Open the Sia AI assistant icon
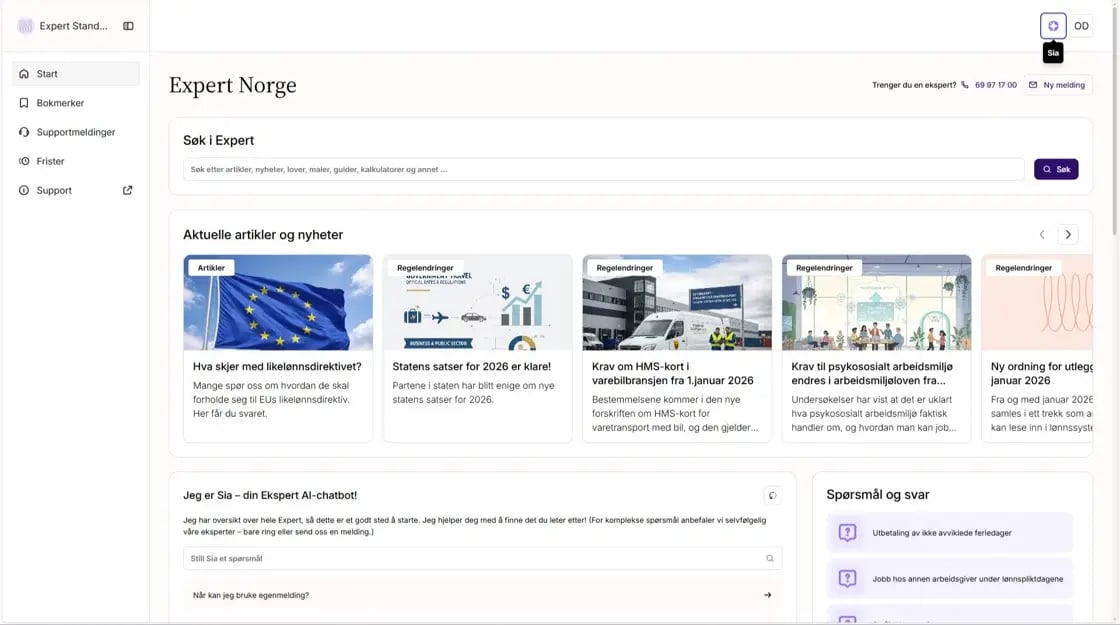 [1053, 26]
